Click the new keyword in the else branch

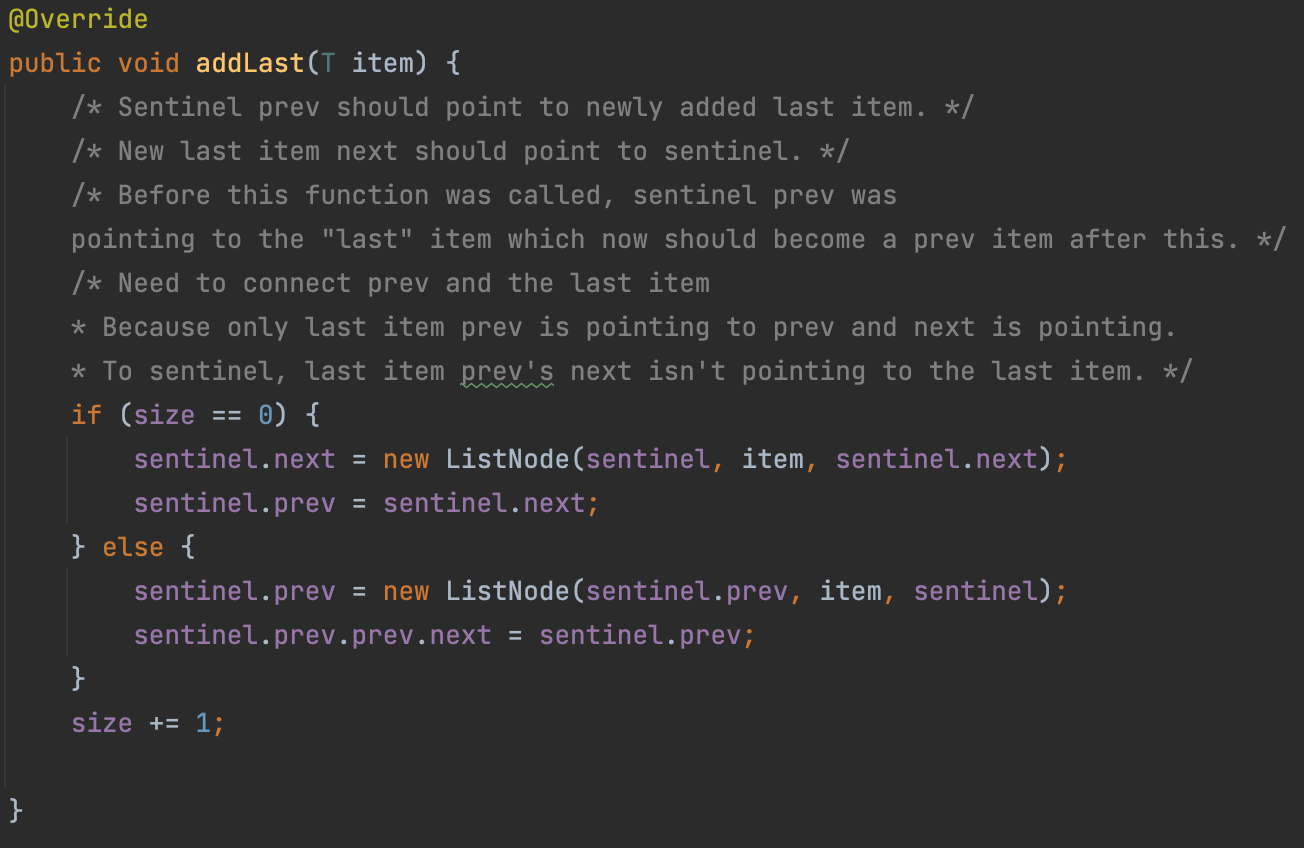[406, 591]
